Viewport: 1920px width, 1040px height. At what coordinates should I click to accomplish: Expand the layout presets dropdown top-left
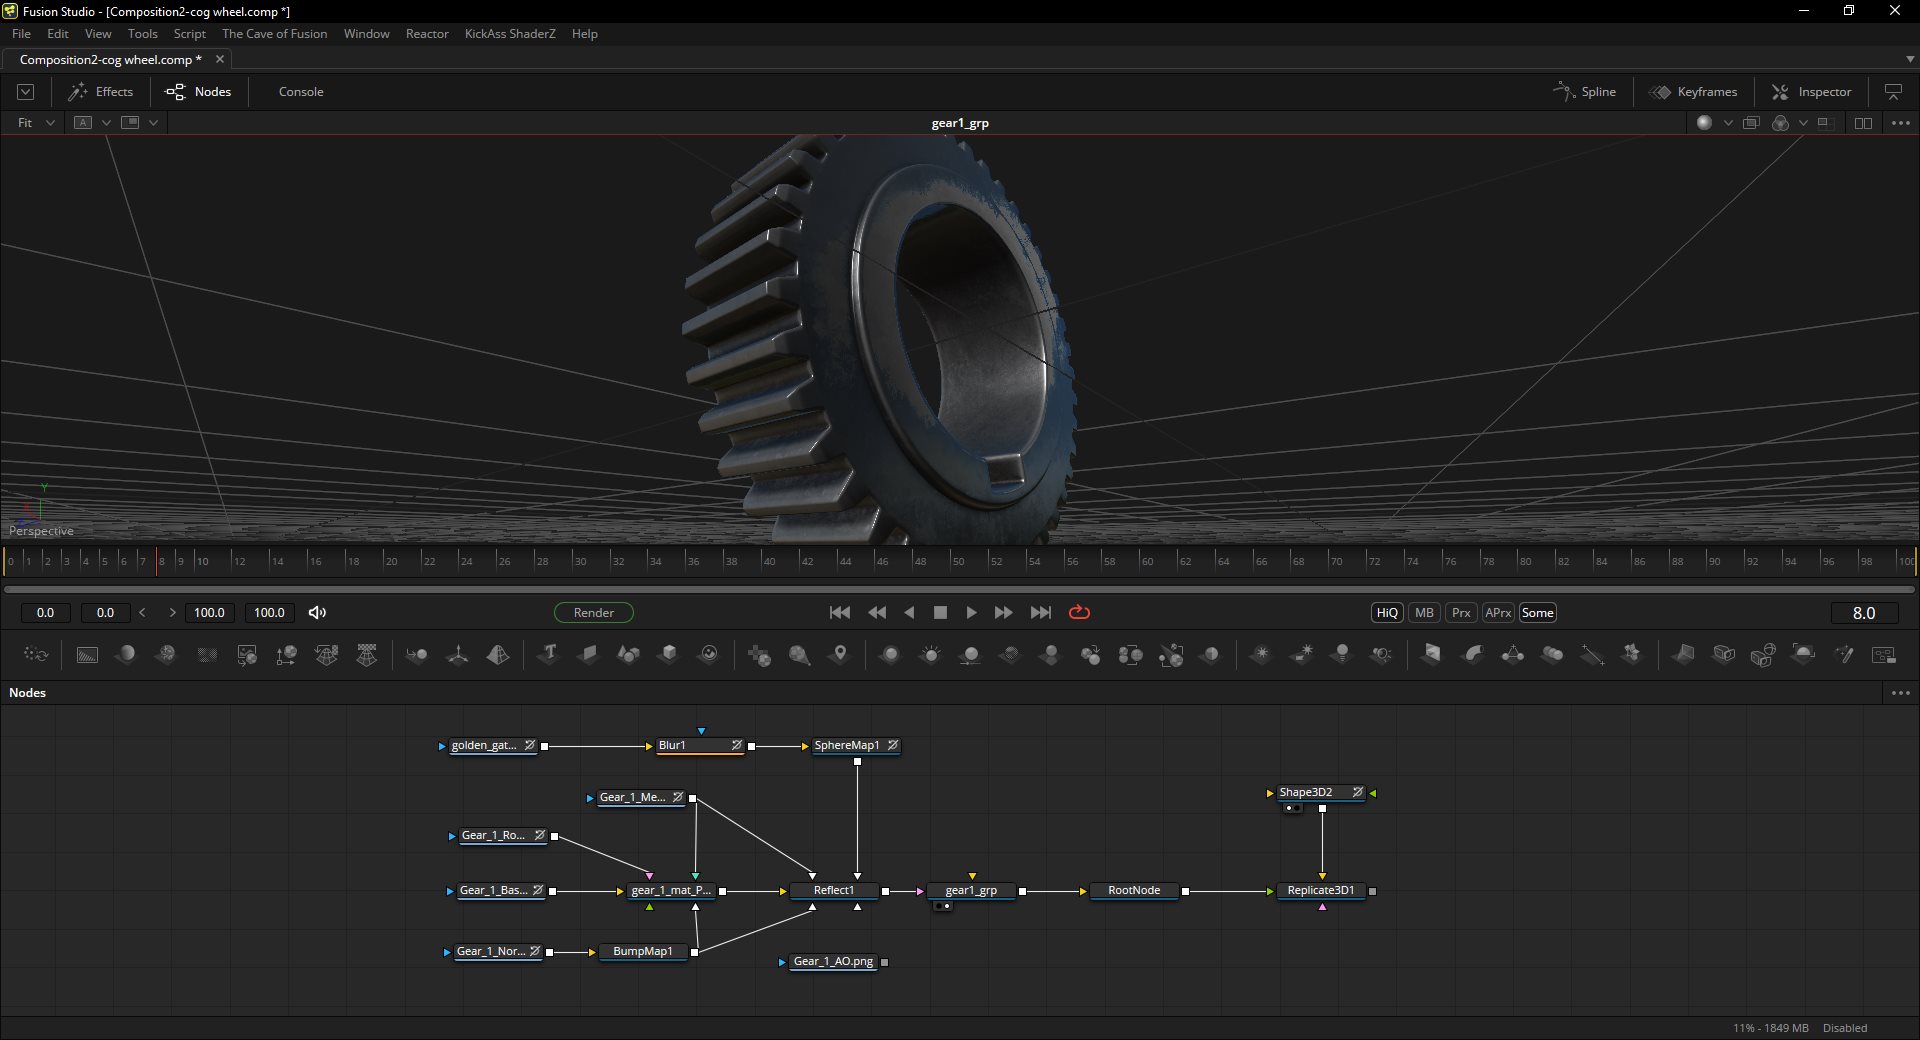click(x=26, y=91)
